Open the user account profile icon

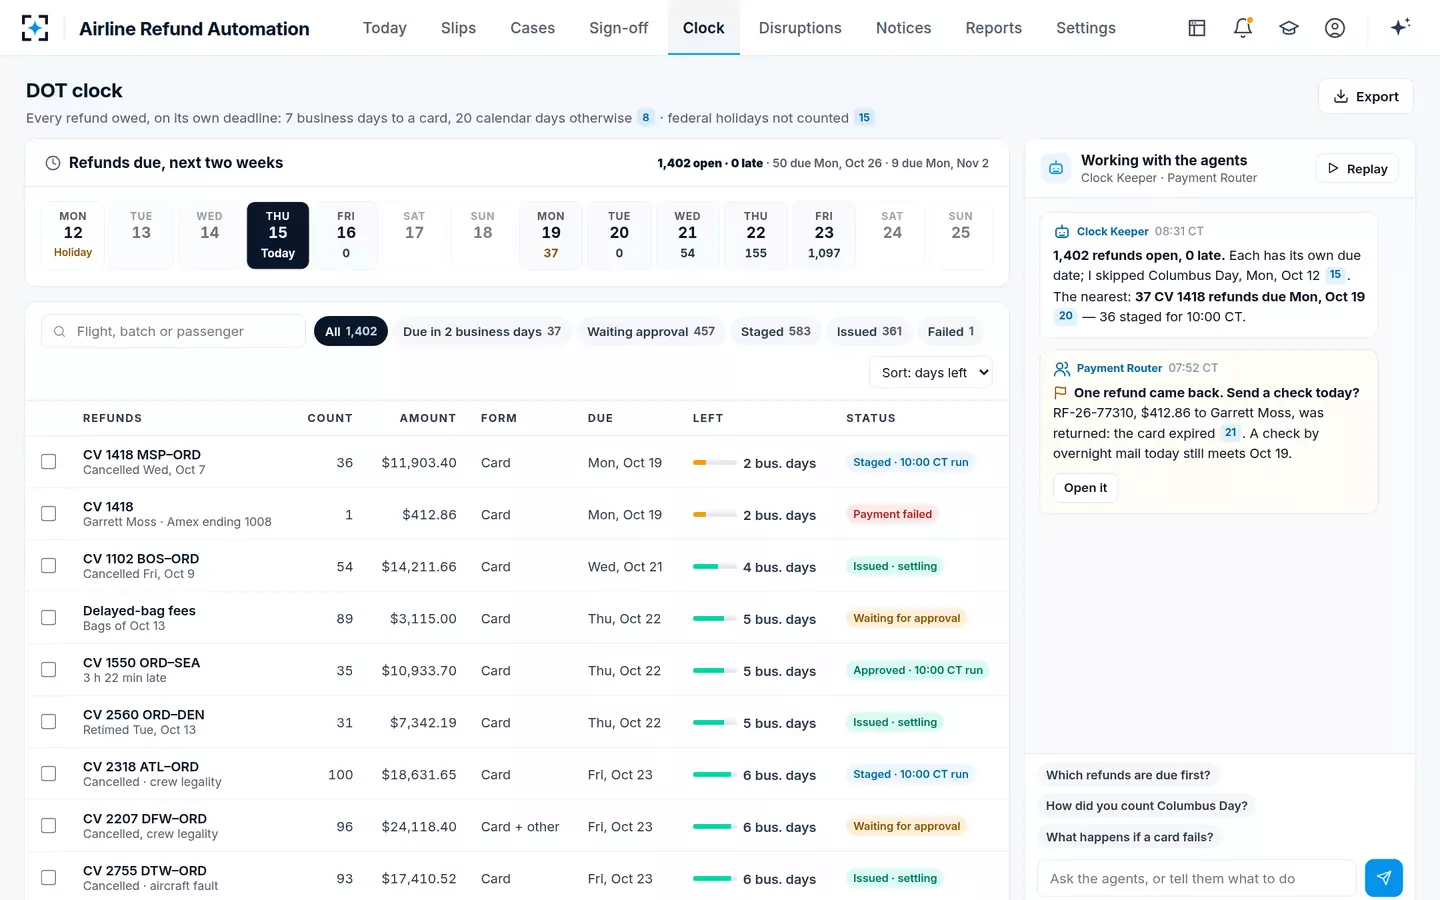1335,28
